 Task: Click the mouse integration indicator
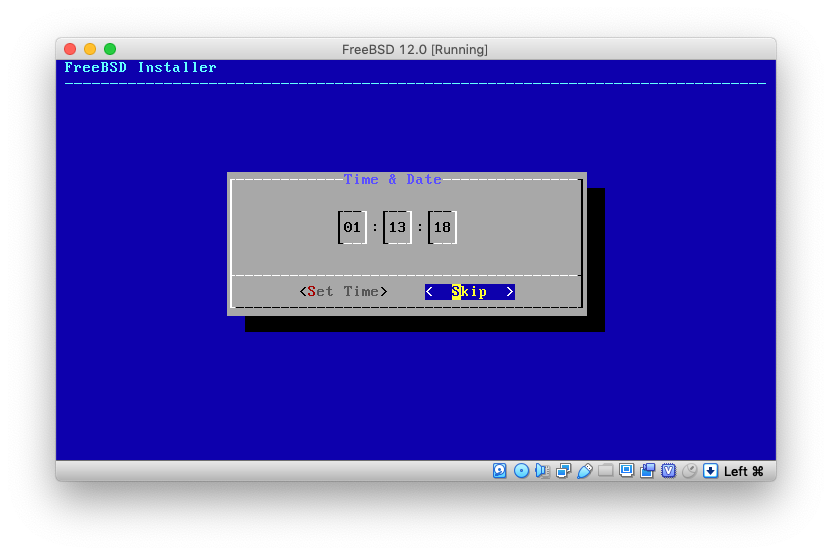click(x=689, y=471)
